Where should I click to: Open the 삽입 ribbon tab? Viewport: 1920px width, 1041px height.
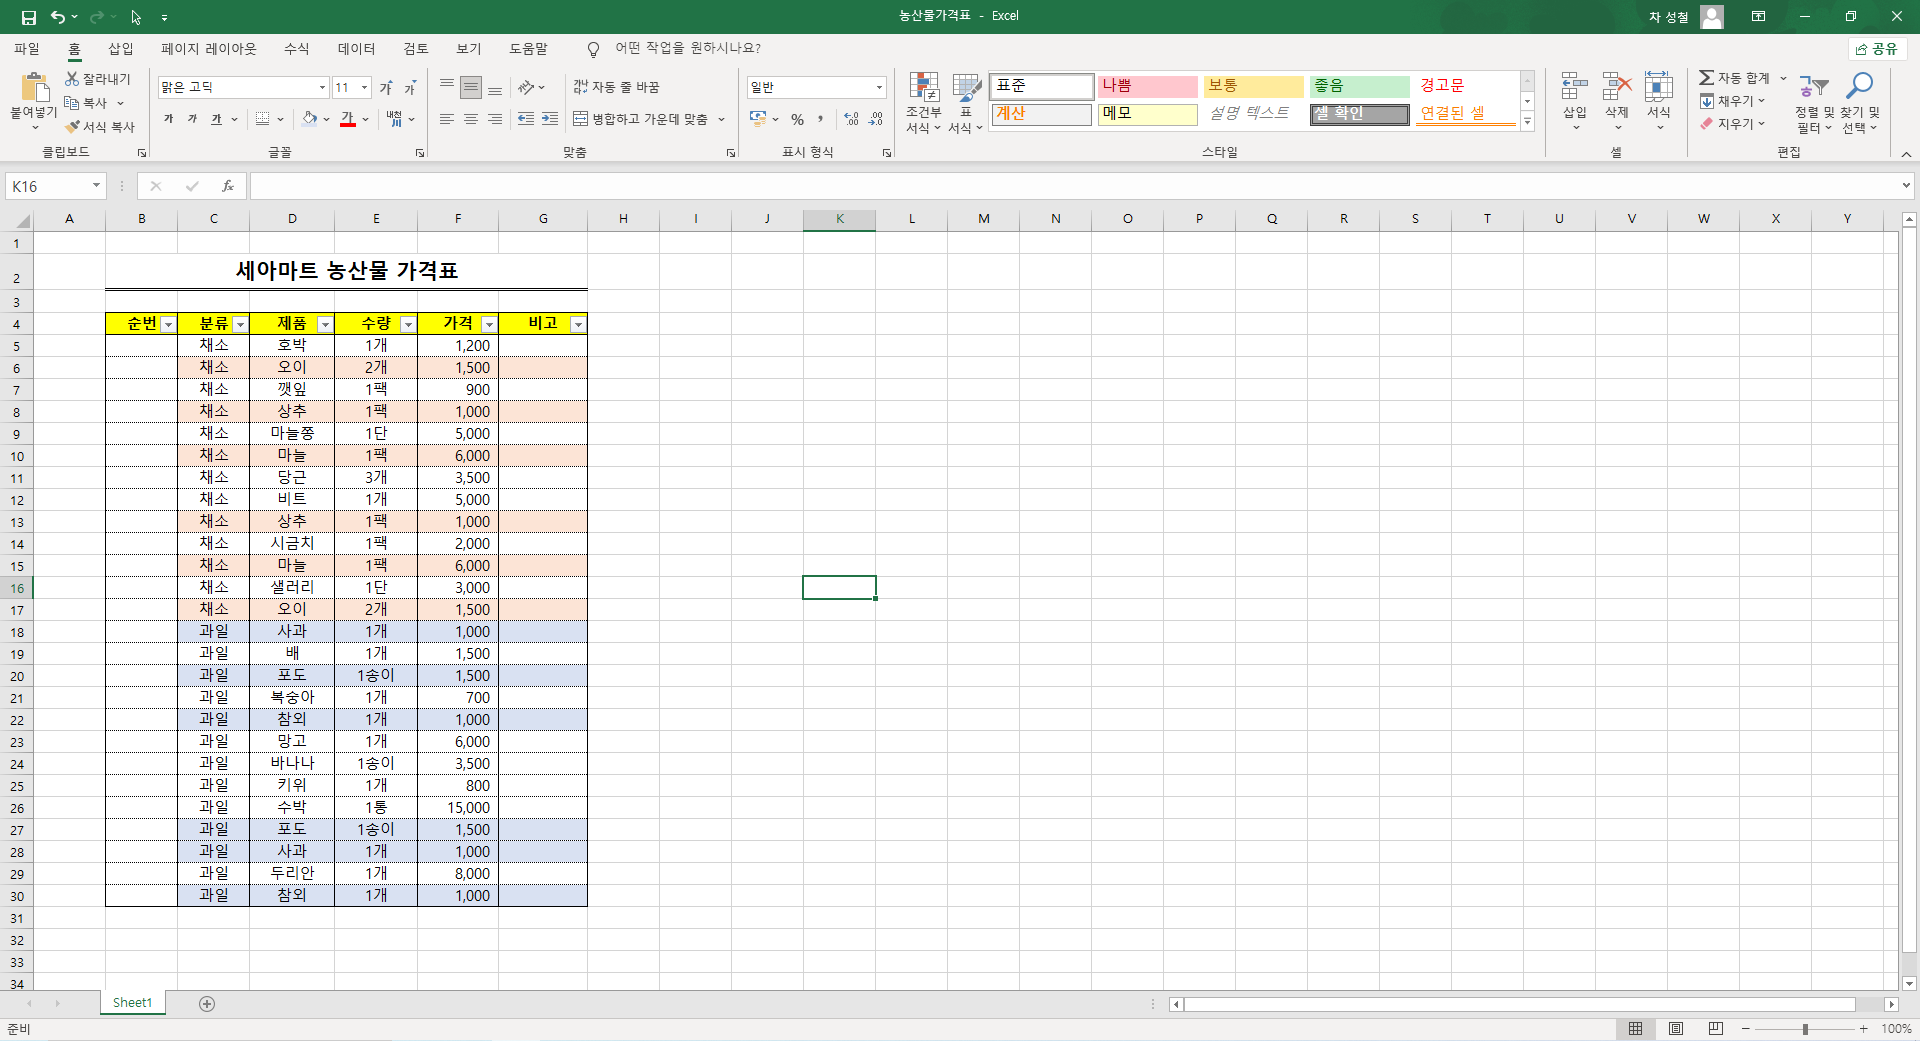[x=121, y=49]
